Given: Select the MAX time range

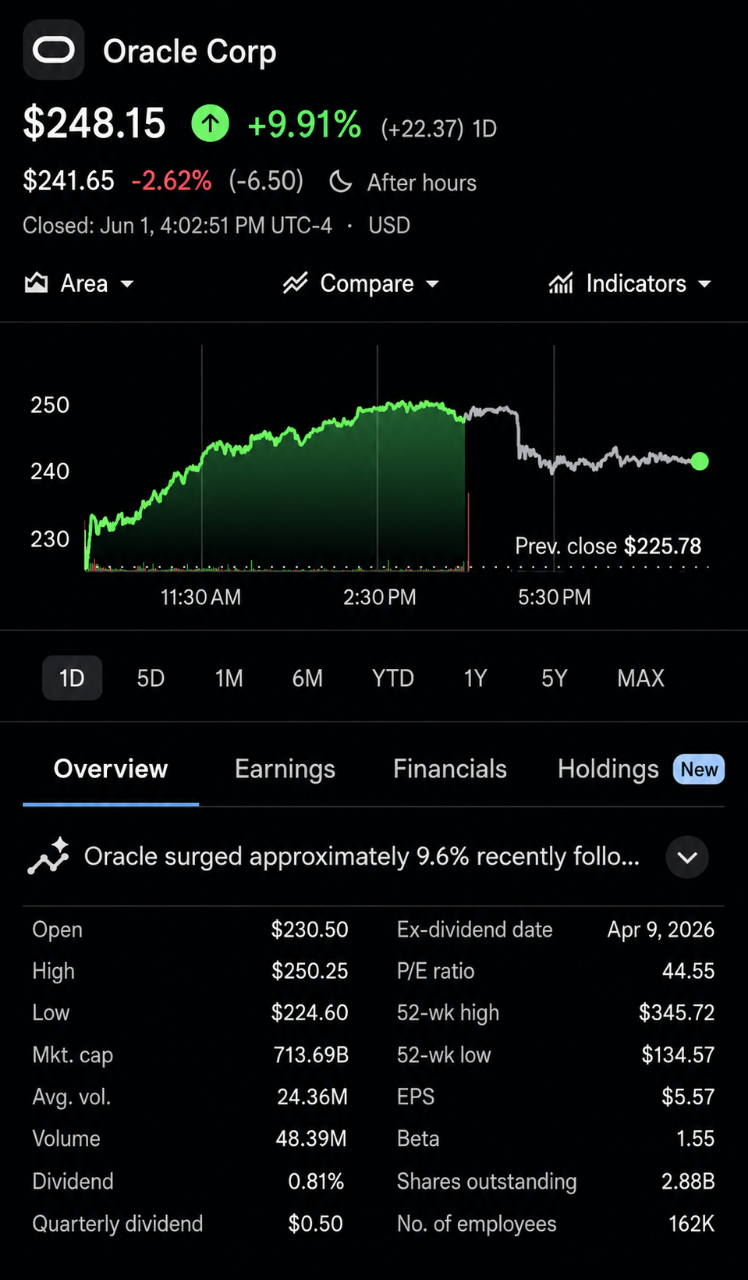Looking at the screenshot, I should click(641, 678).
